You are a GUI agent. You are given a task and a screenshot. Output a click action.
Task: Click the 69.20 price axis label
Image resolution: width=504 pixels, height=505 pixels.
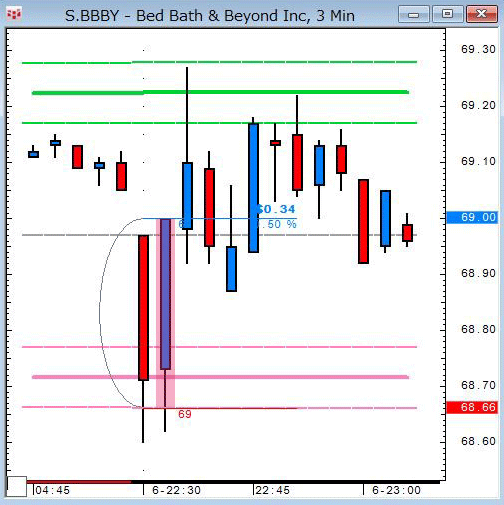[478, 105]
